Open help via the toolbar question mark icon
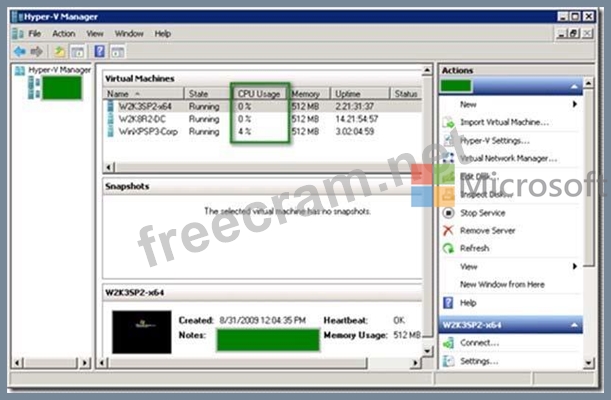Image resolution: width=611 pixels, height=400 pixels. [x=100, y=51]
